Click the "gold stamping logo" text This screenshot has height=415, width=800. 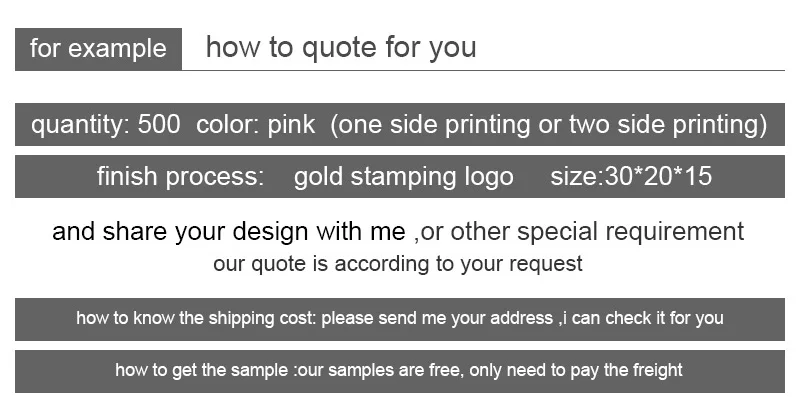coord(403,177)
